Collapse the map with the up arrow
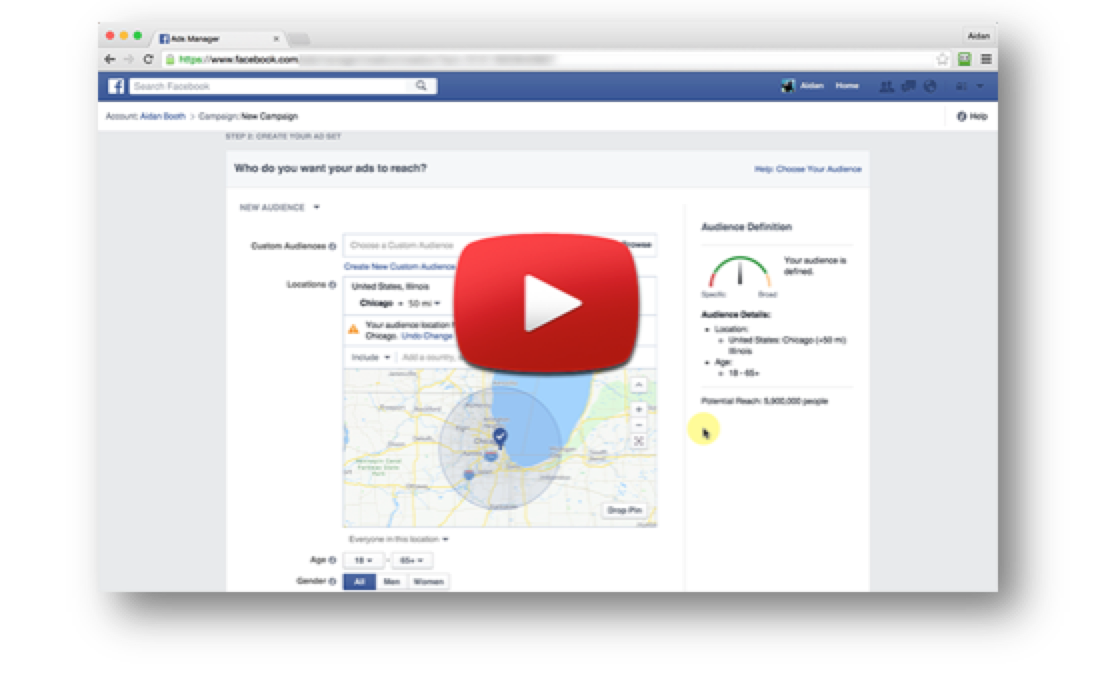 point(639,384)
